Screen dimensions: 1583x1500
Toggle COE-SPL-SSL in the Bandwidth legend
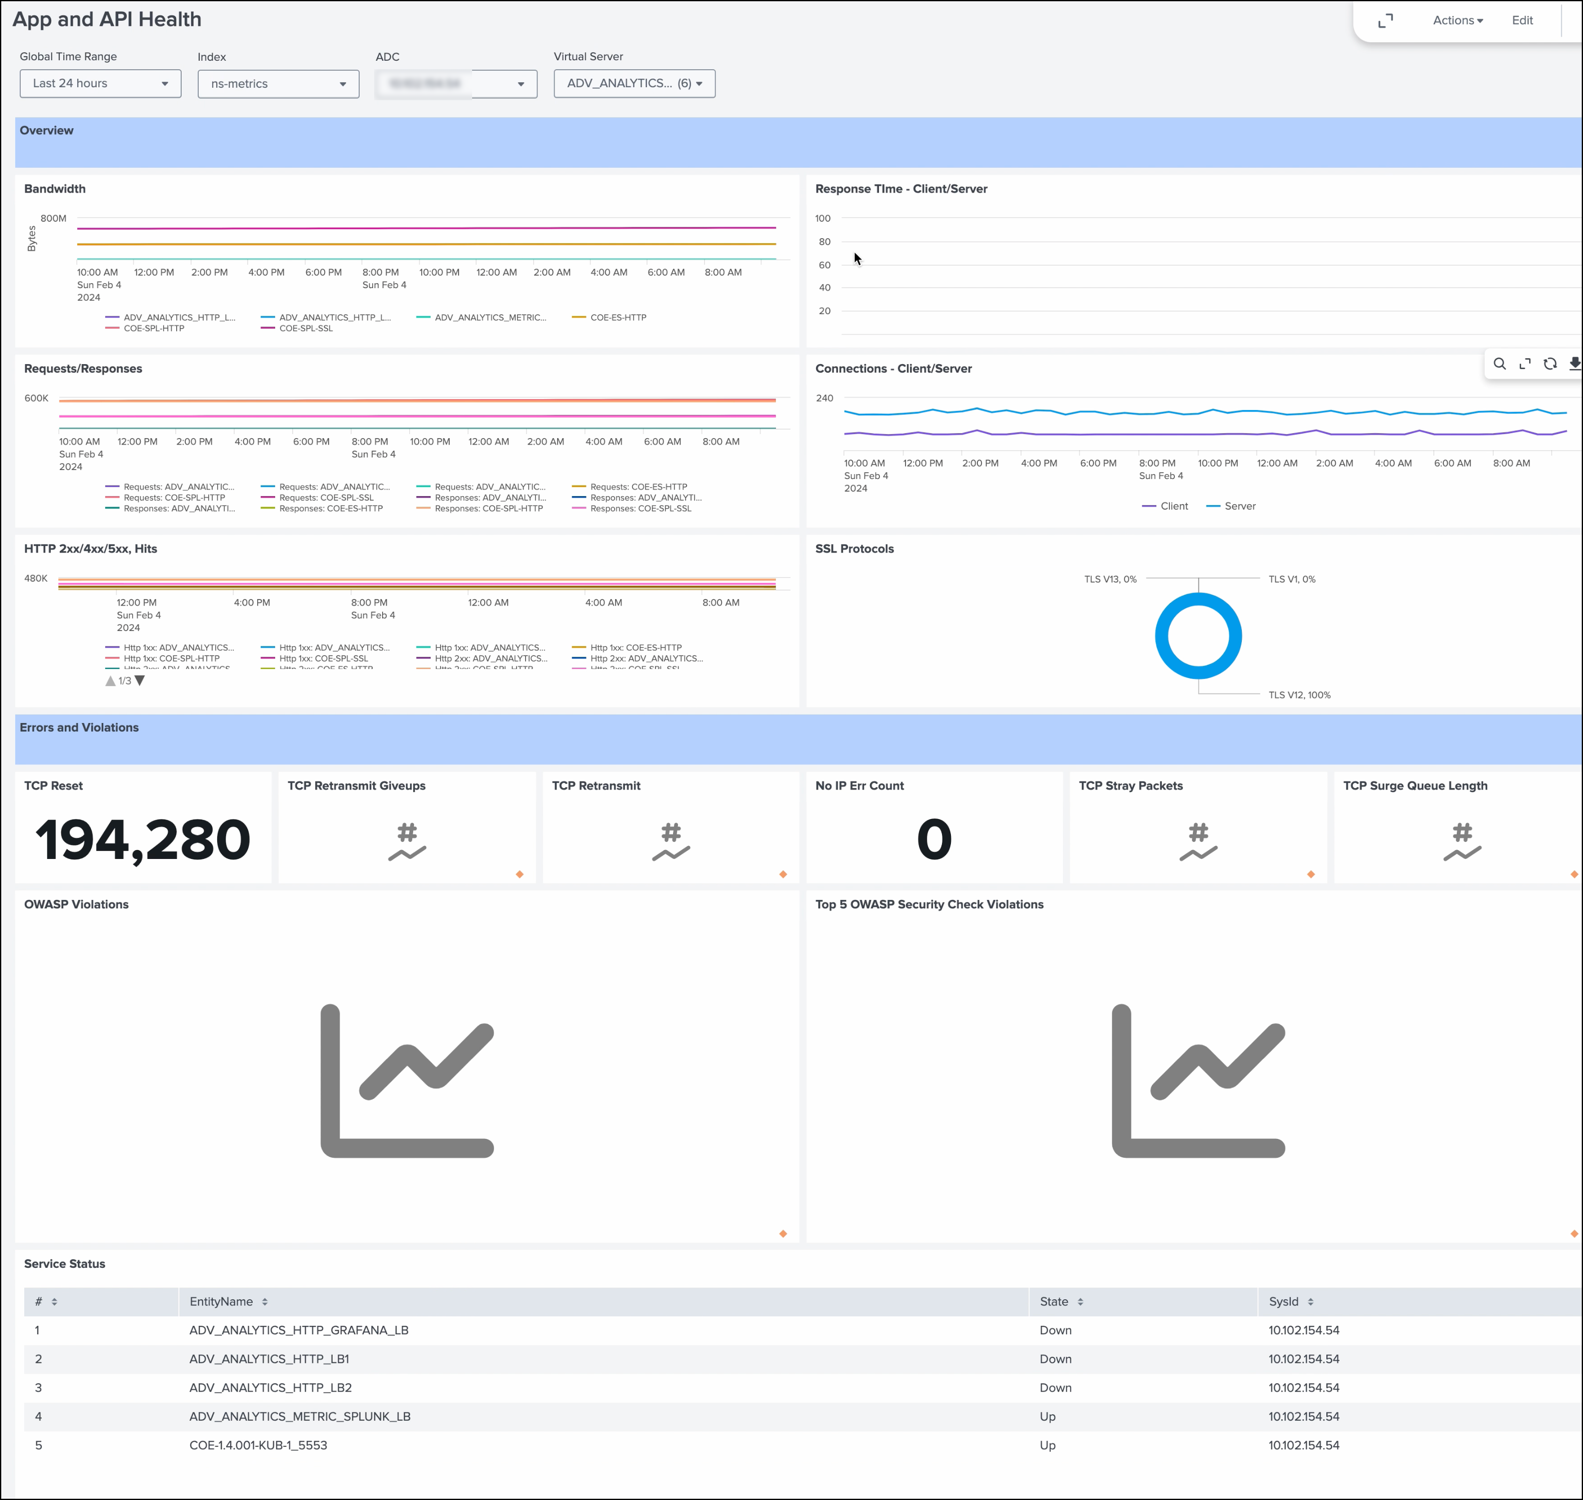(297, 329)
